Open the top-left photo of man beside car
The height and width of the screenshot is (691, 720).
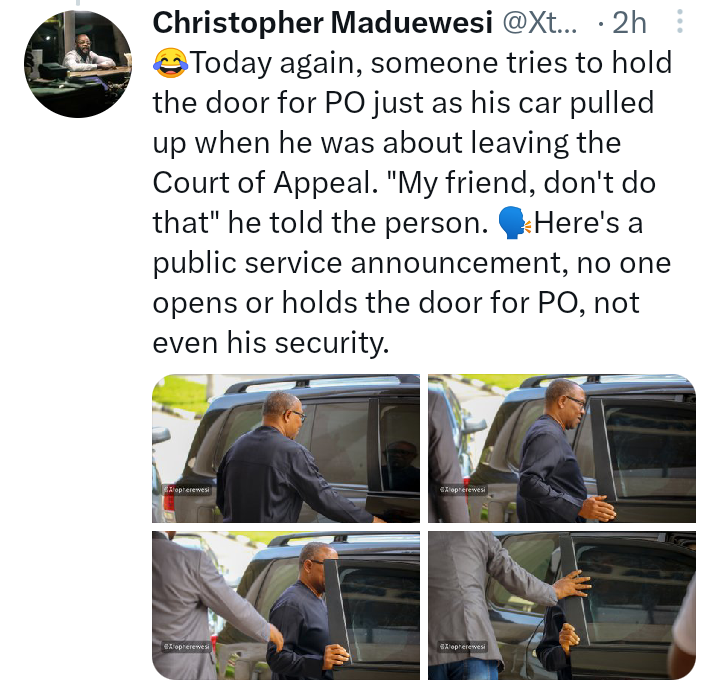286,448
